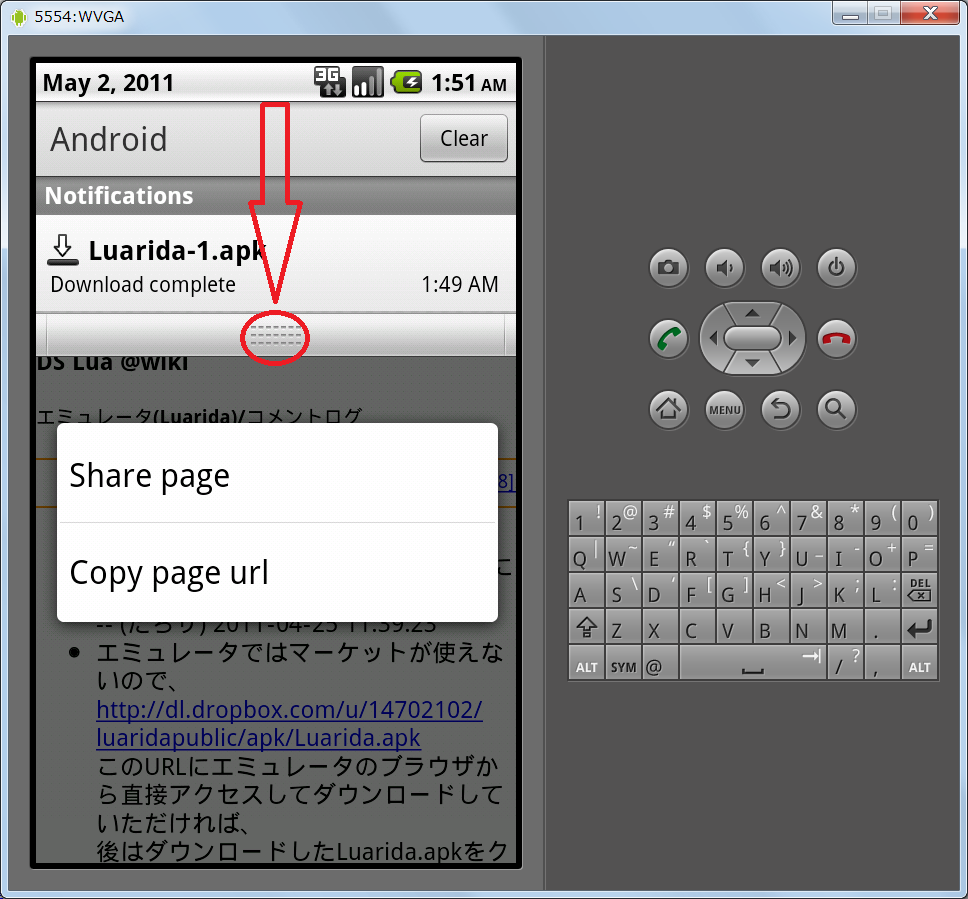Click the period key on emulator keyboard
Screen dimensions: 968x899
tap(882, 626)
